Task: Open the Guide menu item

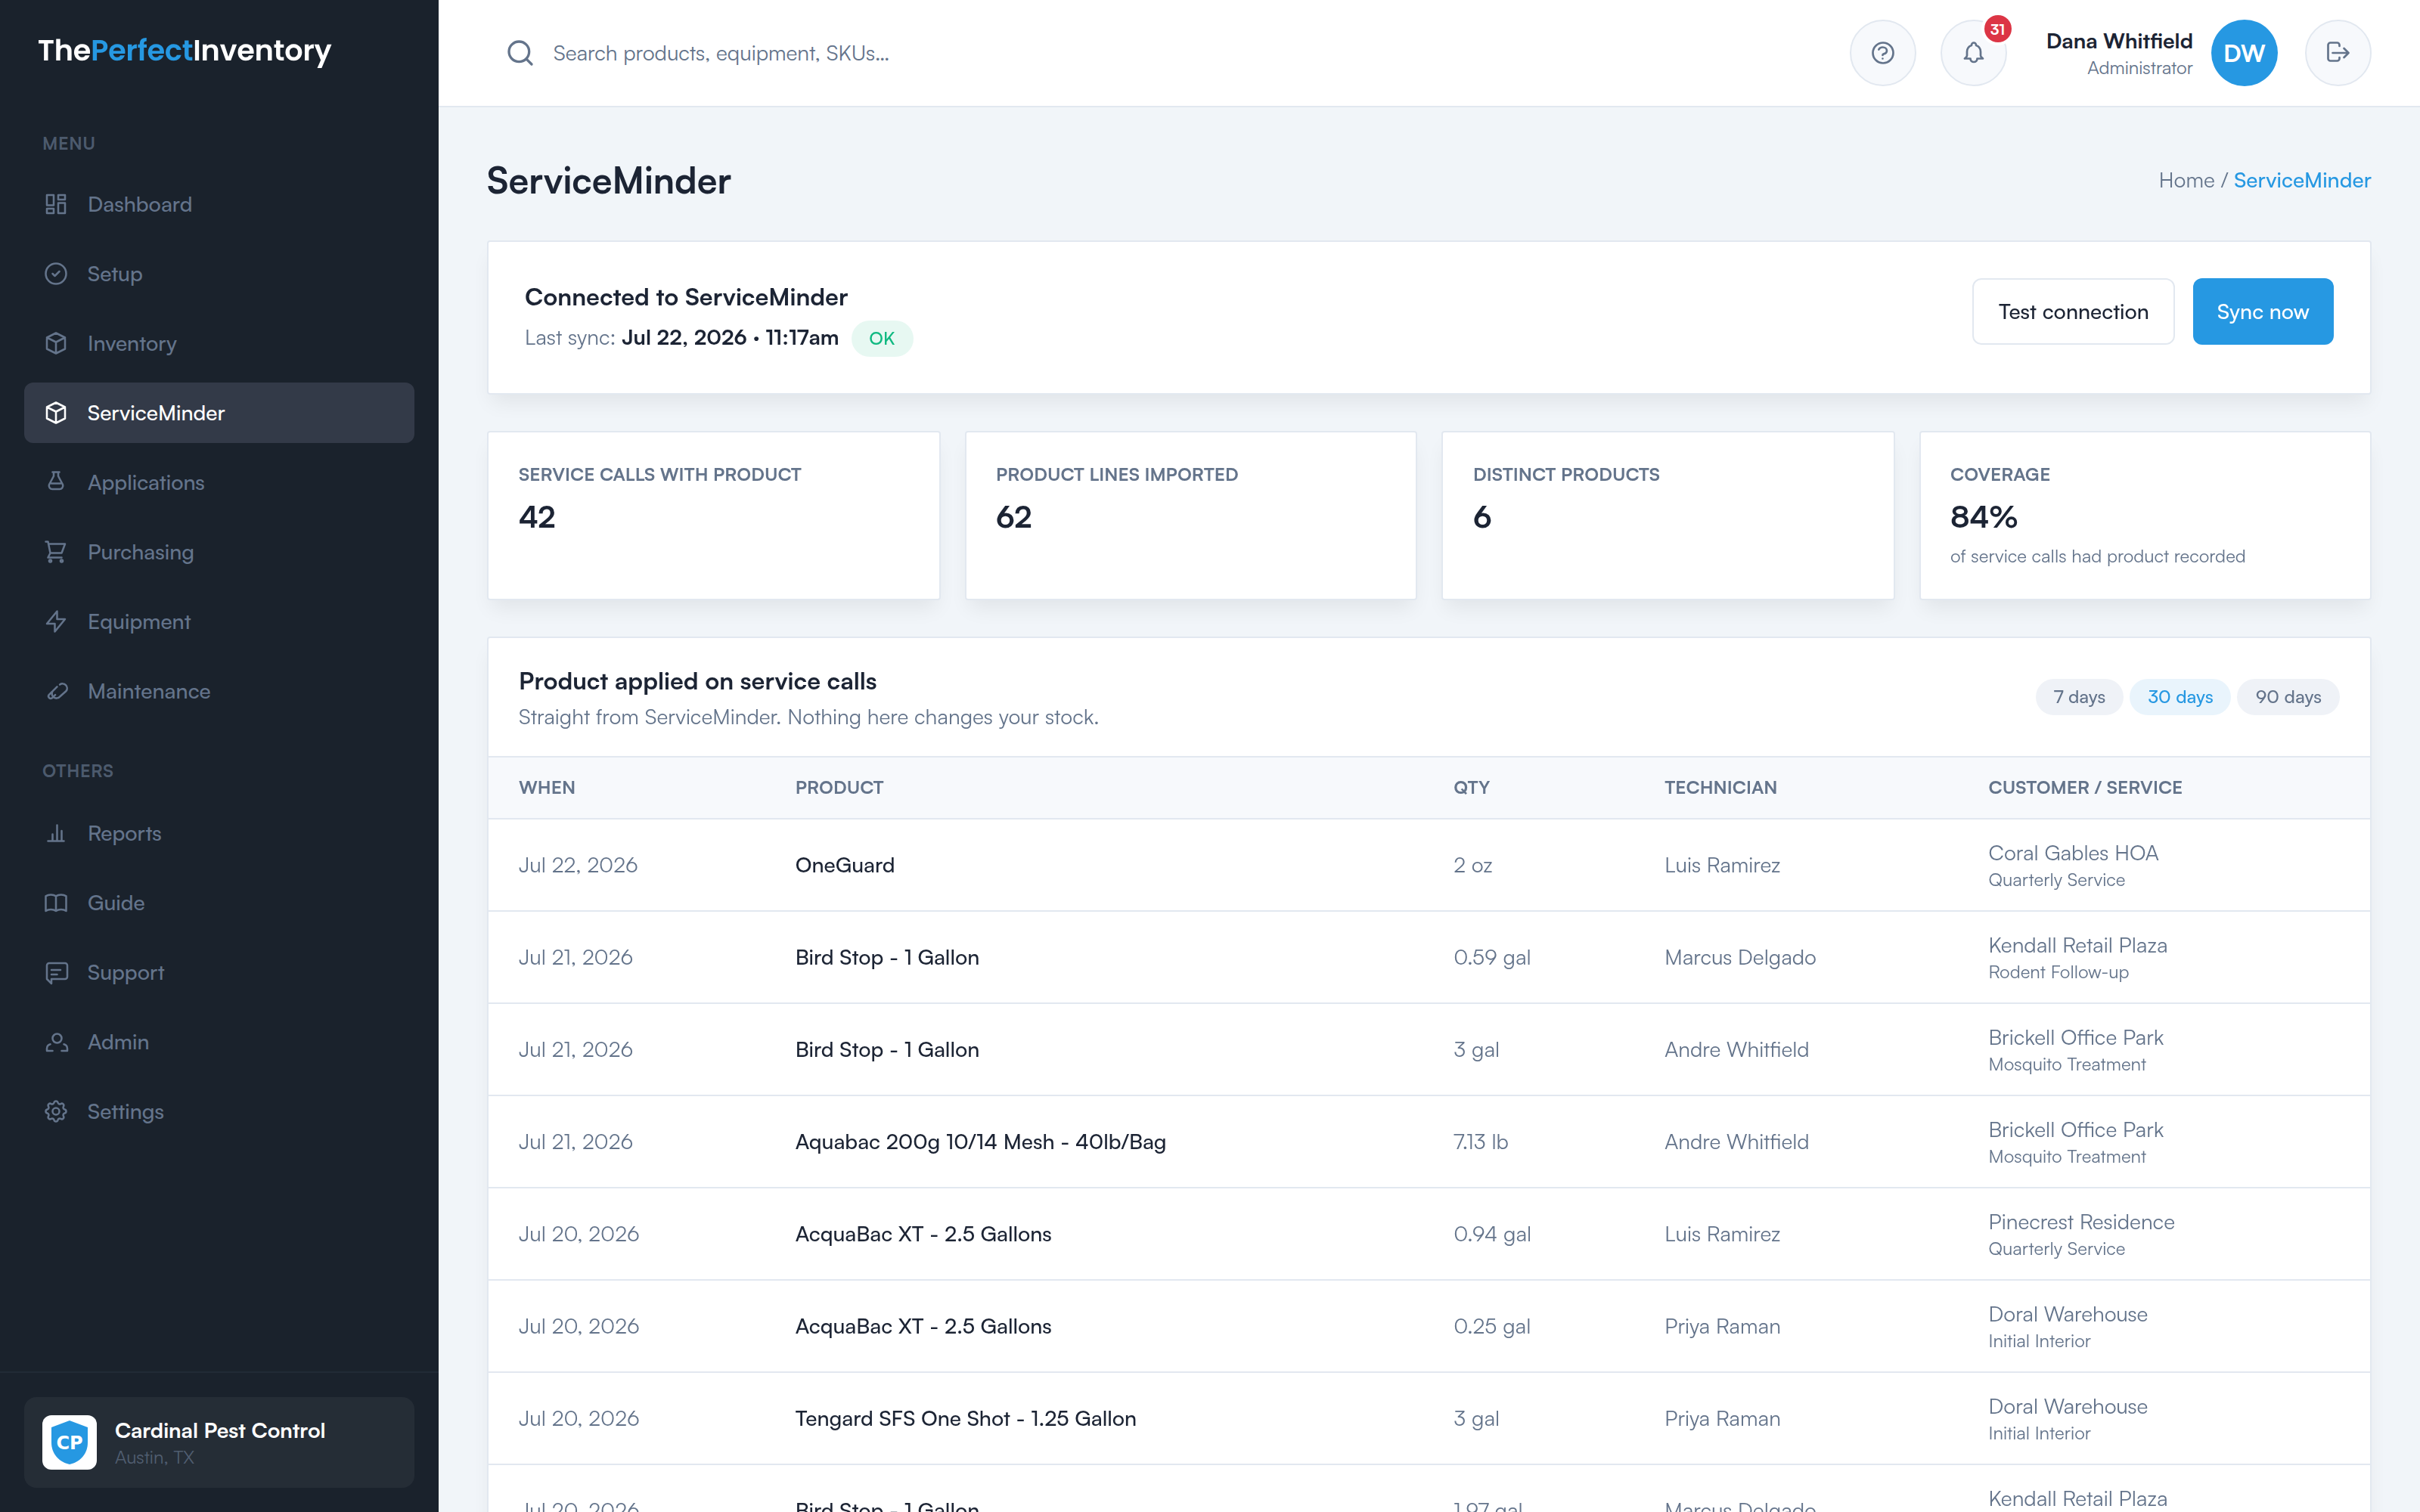Action: click(x=219, y=903)
